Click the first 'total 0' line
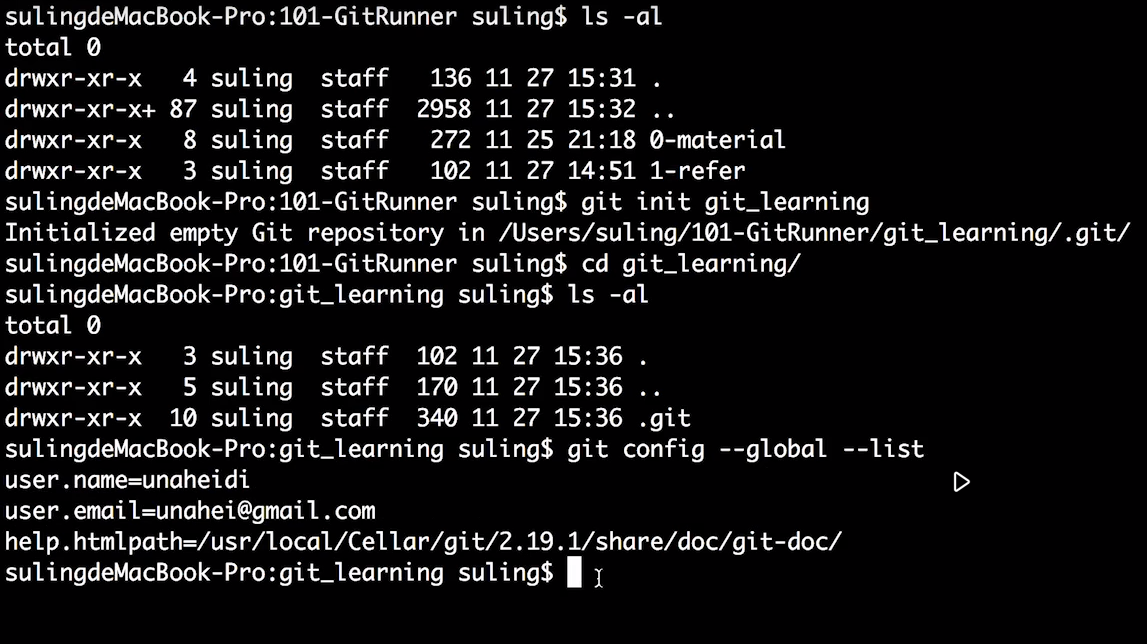1147x644 pixels. pos(53,48)
